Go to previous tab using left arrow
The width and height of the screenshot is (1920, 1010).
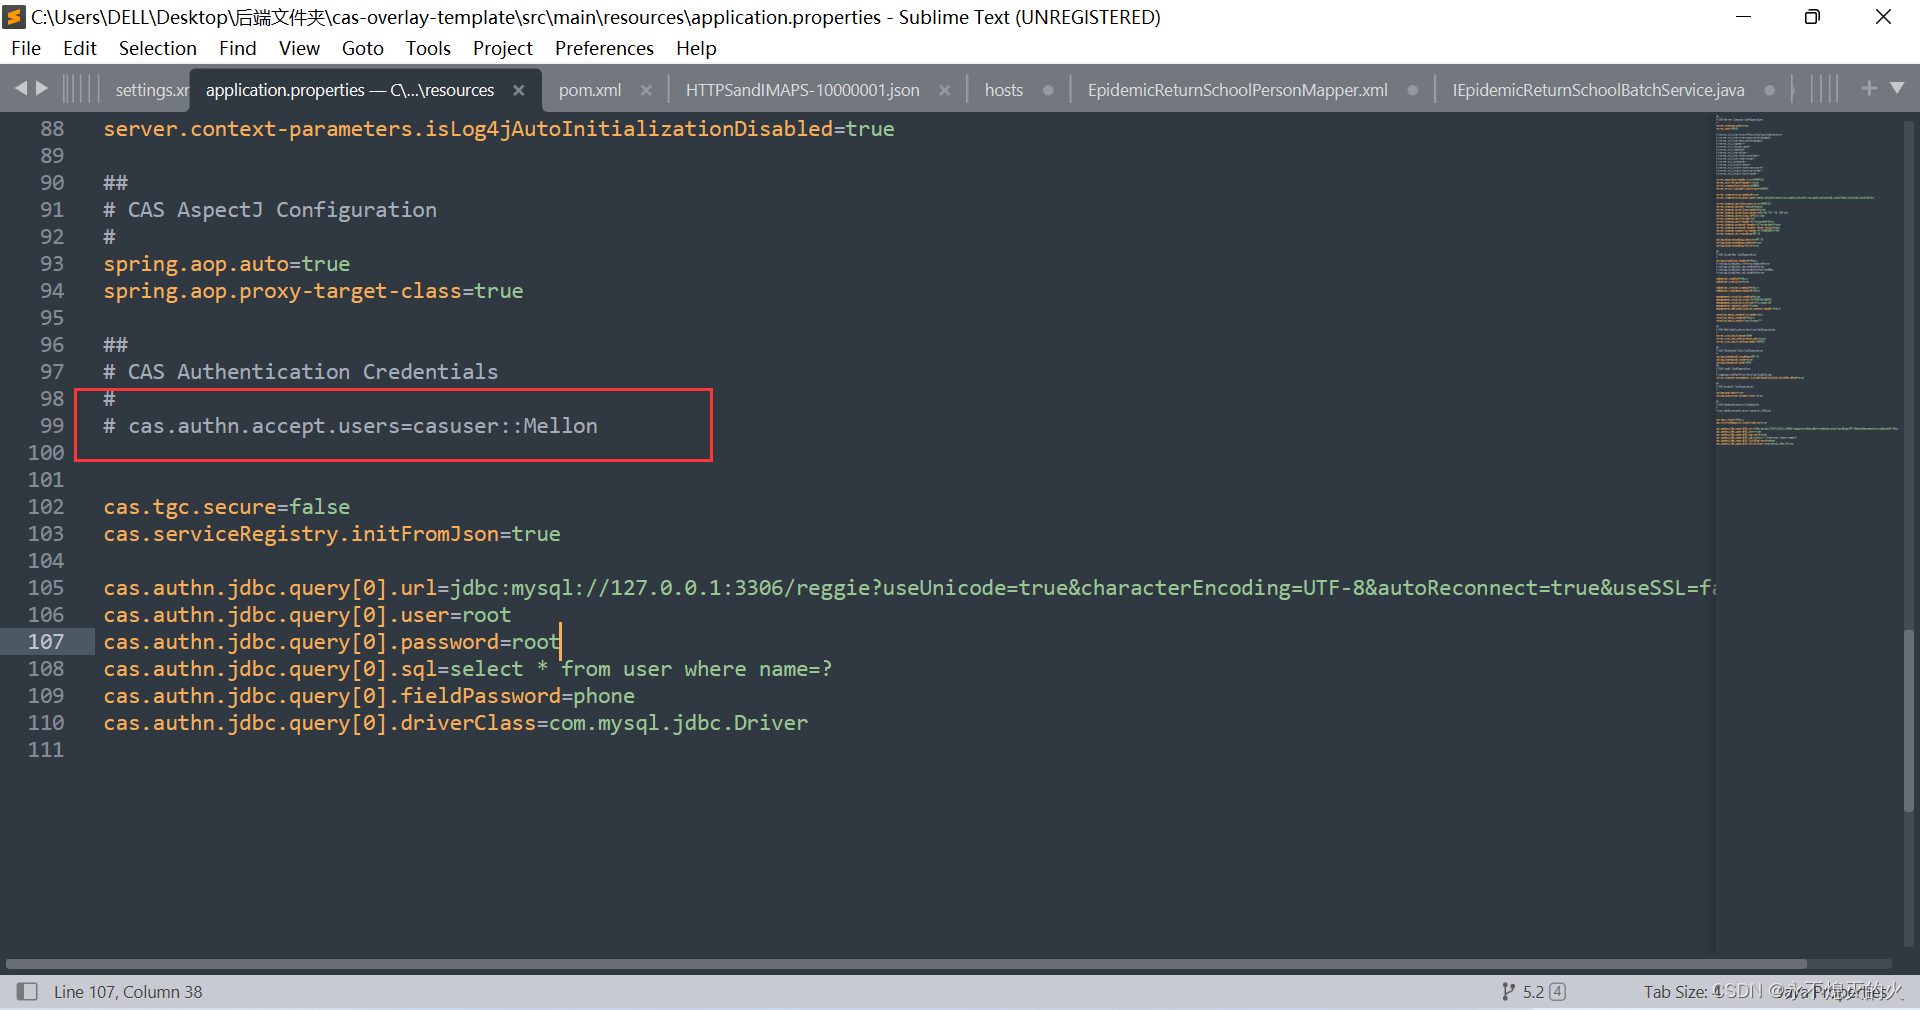(21, 88)
